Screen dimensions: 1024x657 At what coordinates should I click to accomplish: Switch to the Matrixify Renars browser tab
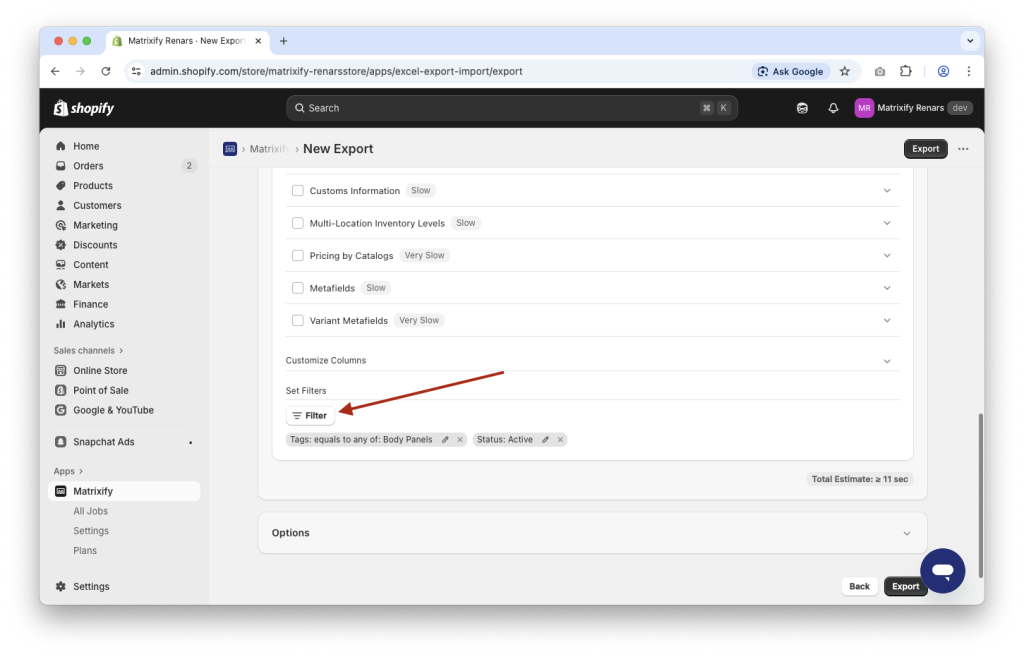pos(180,41)
